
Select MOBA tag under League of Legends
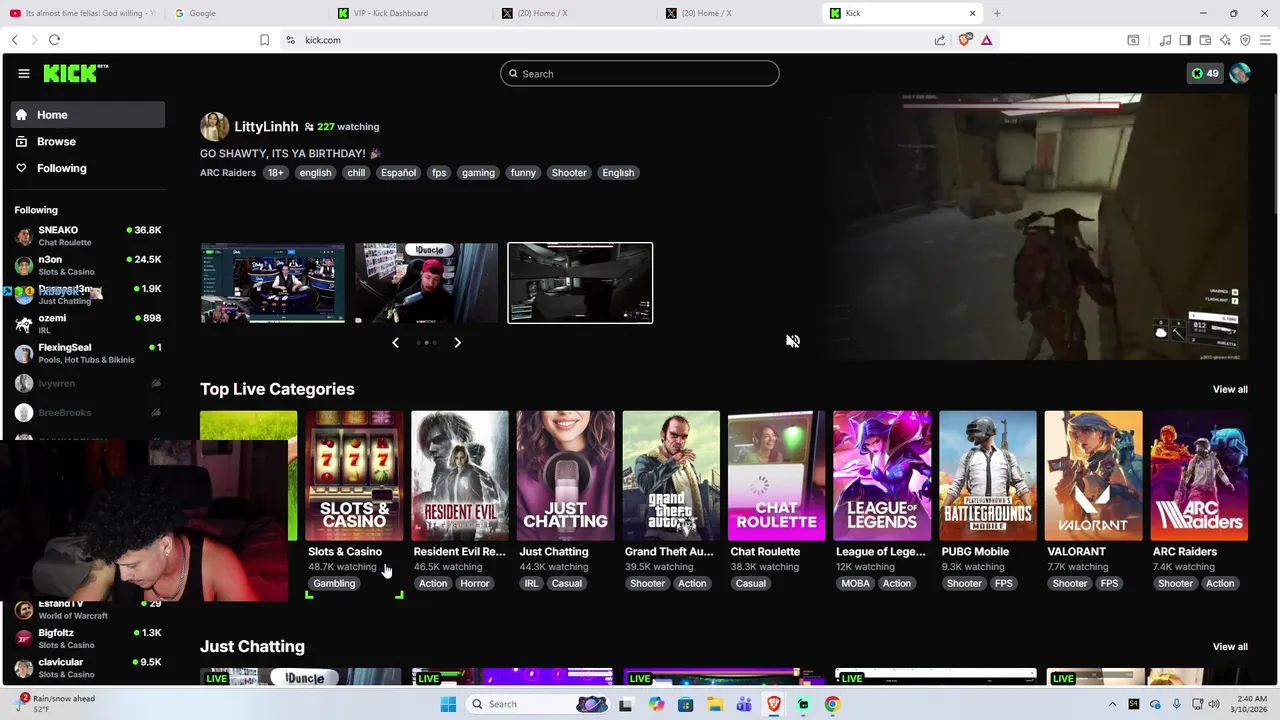click(855, 584)
